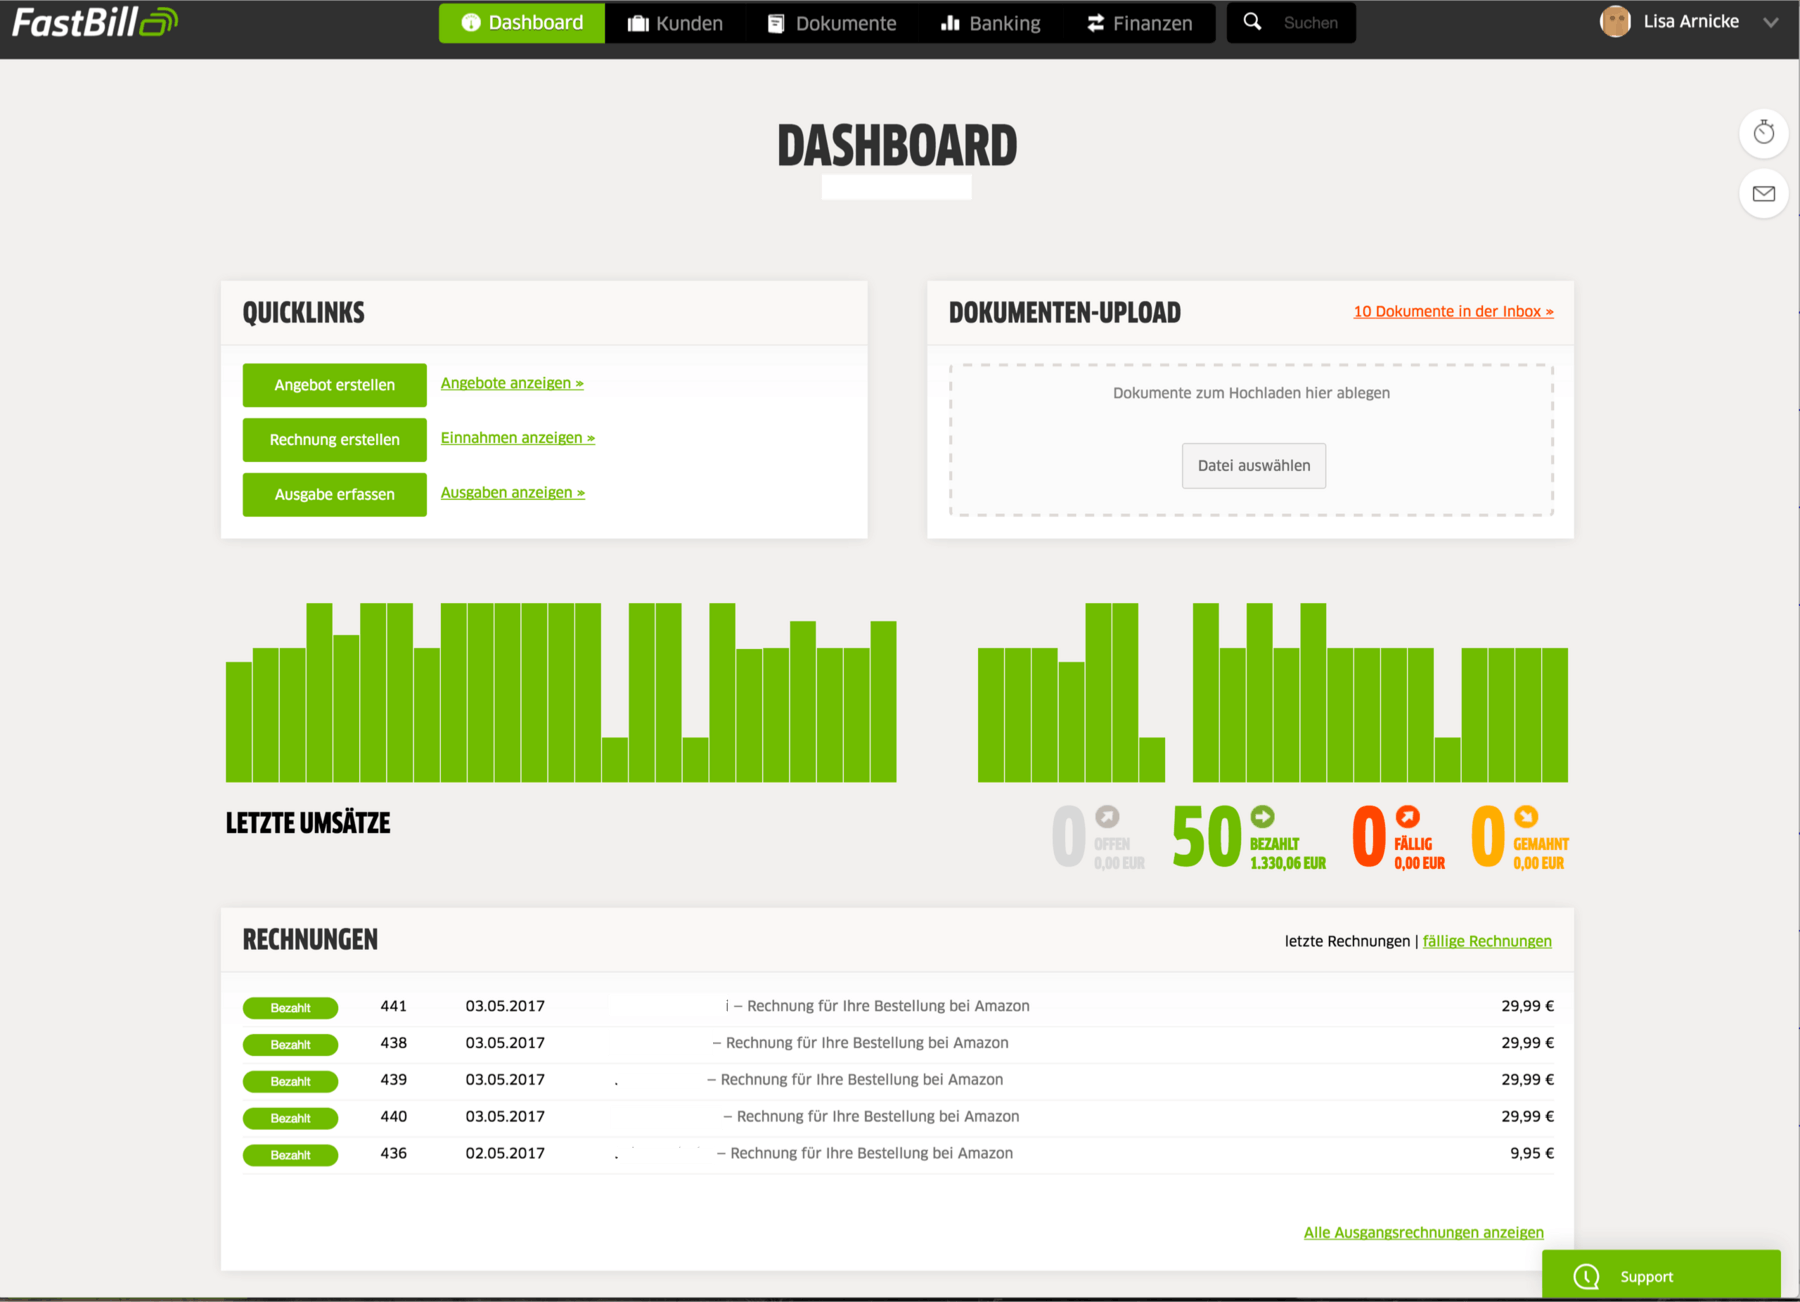Open the stopwatch time tracking icon
Viewport: 1800px width, 1302px height.
point(1763,133)
